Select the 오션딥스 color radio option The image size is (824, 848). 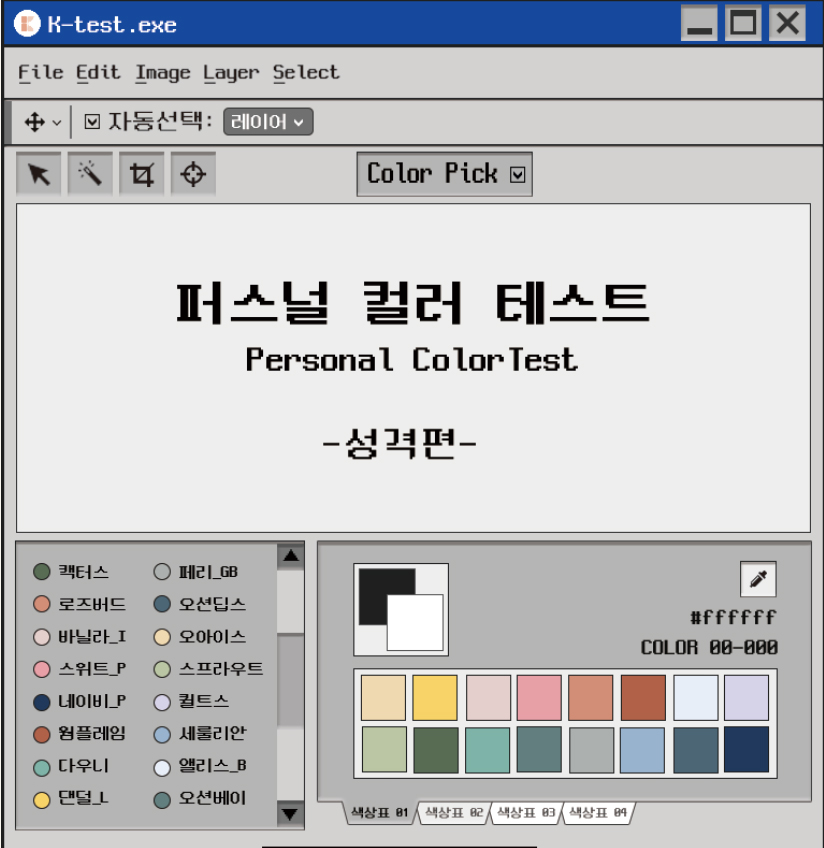(162, 604)
